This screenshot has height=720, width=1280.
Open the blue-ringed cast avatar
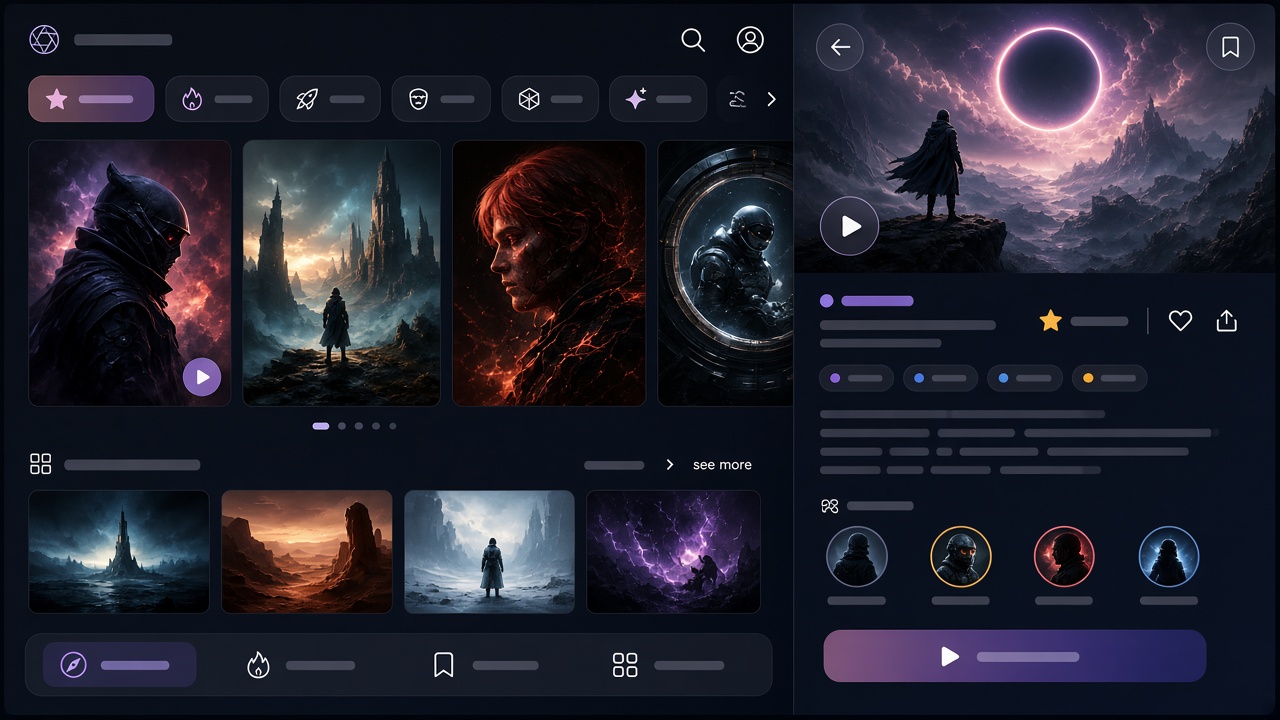(x=1169, y=557)
